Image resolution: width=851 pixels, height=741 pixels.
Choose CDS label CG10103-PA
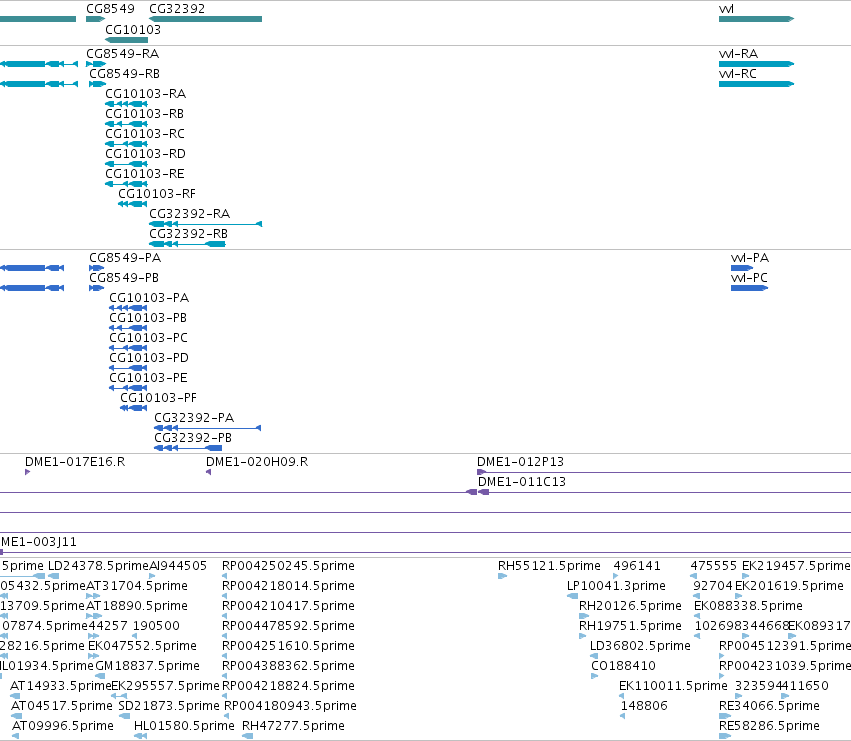coord(149,298)
